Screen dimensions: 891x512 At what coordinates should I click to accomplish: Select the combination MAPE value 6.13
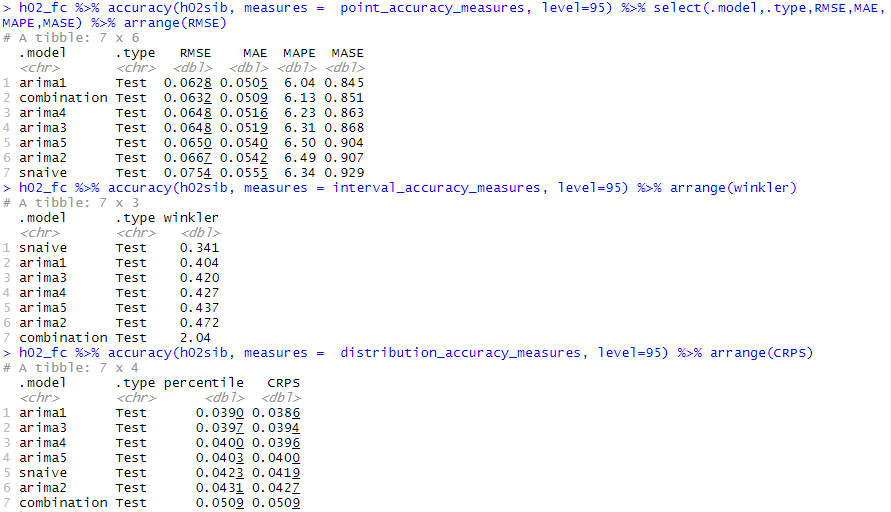[299, 98]
